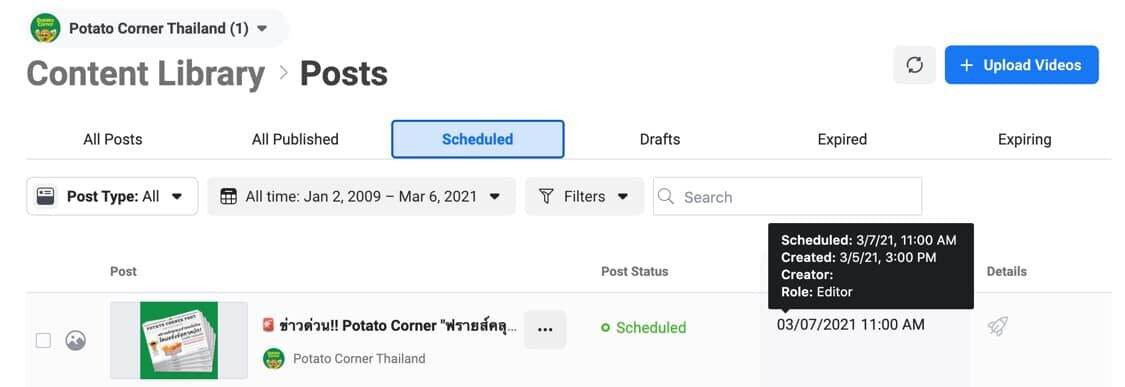Screen dimensions: 1125x387
Task: Click the funnel Filters icon
Action: (x=546, y=197)
